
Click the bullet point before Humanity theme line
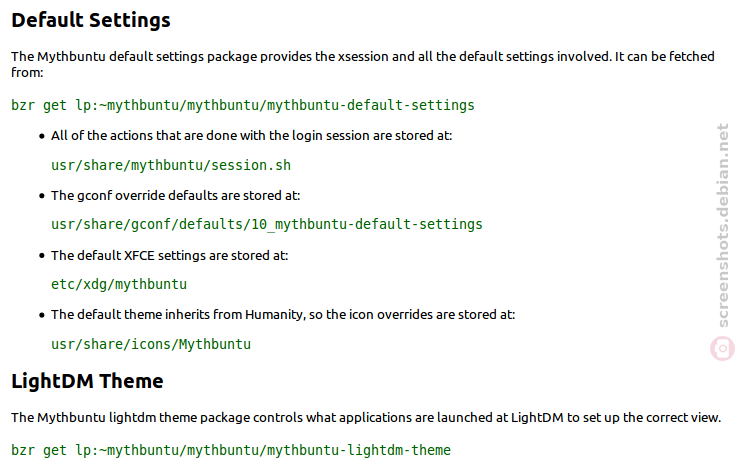pos(42,315)
